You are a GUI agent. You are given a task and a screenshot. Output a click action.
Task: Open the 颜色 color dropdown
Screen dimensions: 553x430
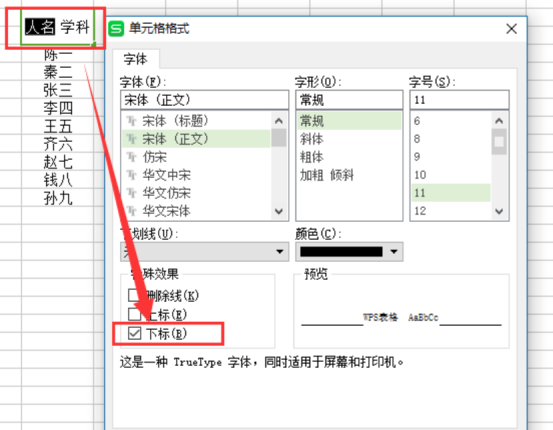pyautogui.click(x=349, y=252)
